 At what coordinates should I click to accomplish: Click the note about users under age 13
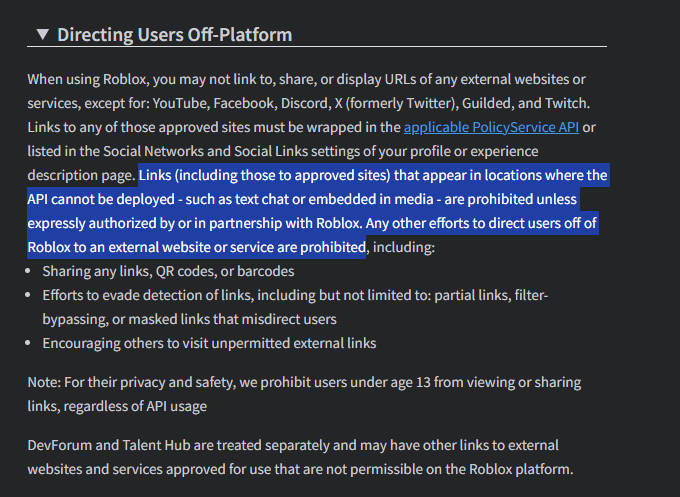pos(304,394)
